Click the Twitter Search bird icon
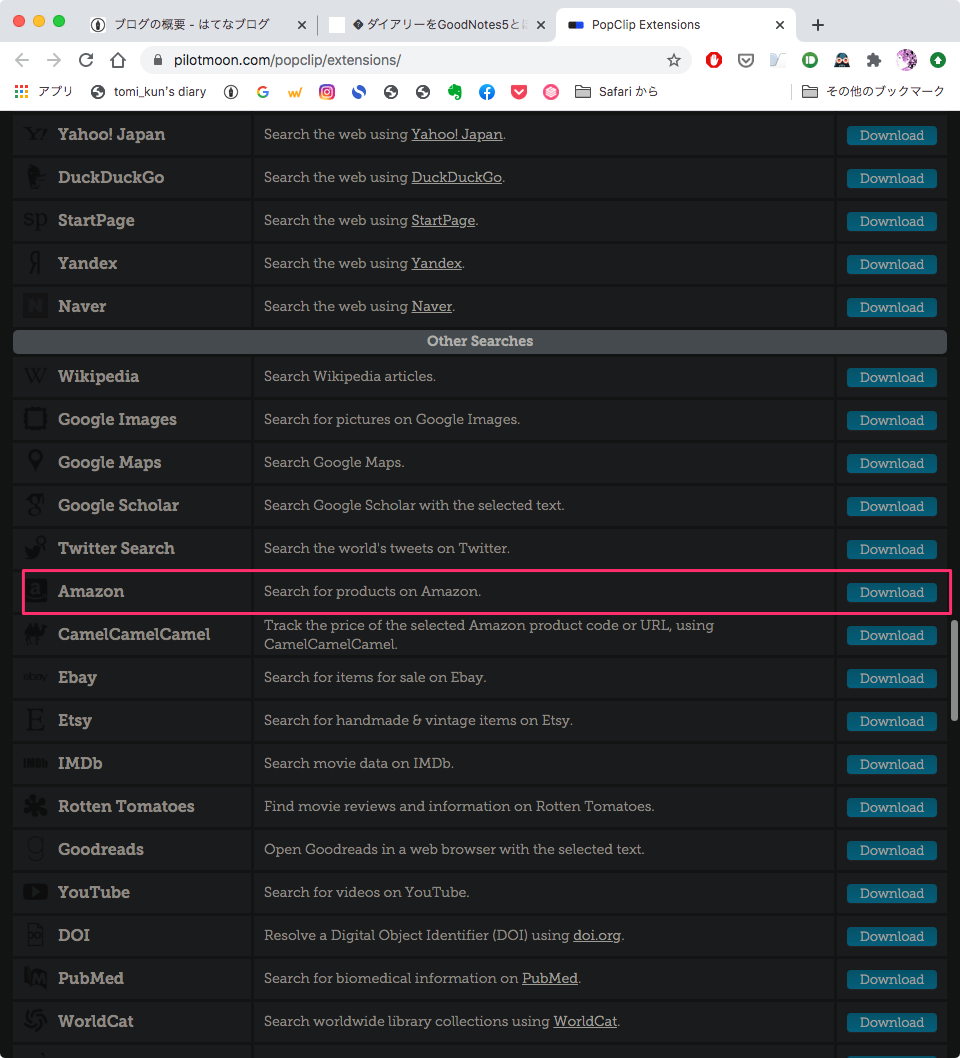 pos(35,548)
